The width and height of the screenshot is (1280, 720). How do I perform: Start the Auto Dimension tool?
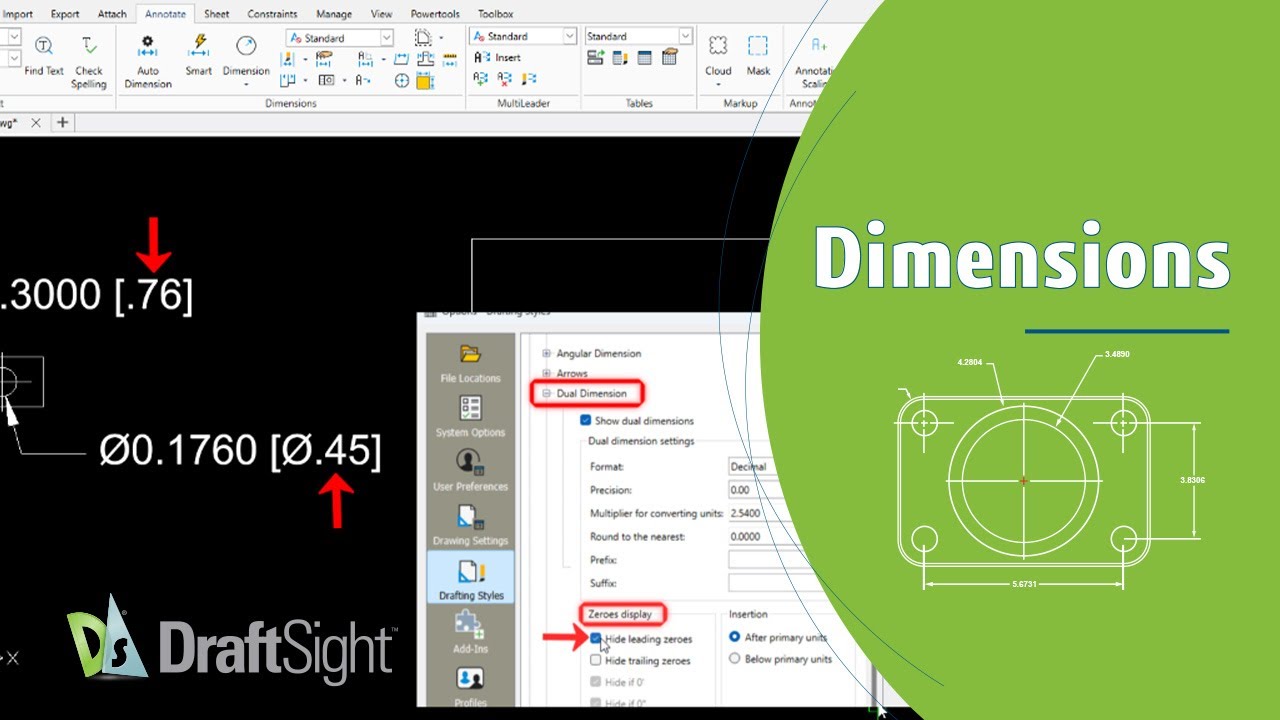(x=148, y=62)
